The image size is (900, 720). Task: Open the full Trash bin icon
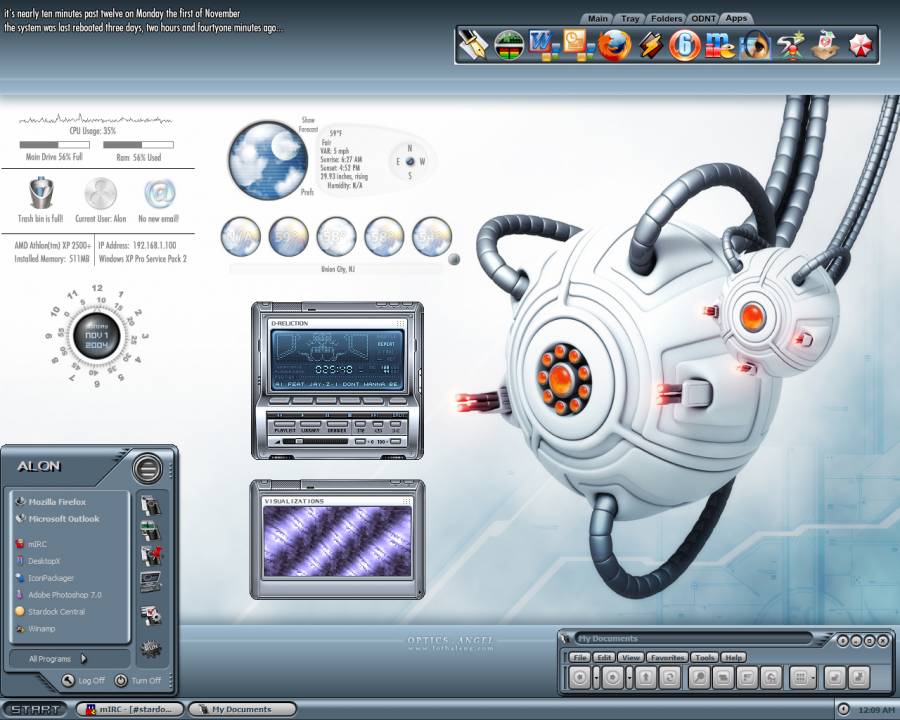(41, 193)
